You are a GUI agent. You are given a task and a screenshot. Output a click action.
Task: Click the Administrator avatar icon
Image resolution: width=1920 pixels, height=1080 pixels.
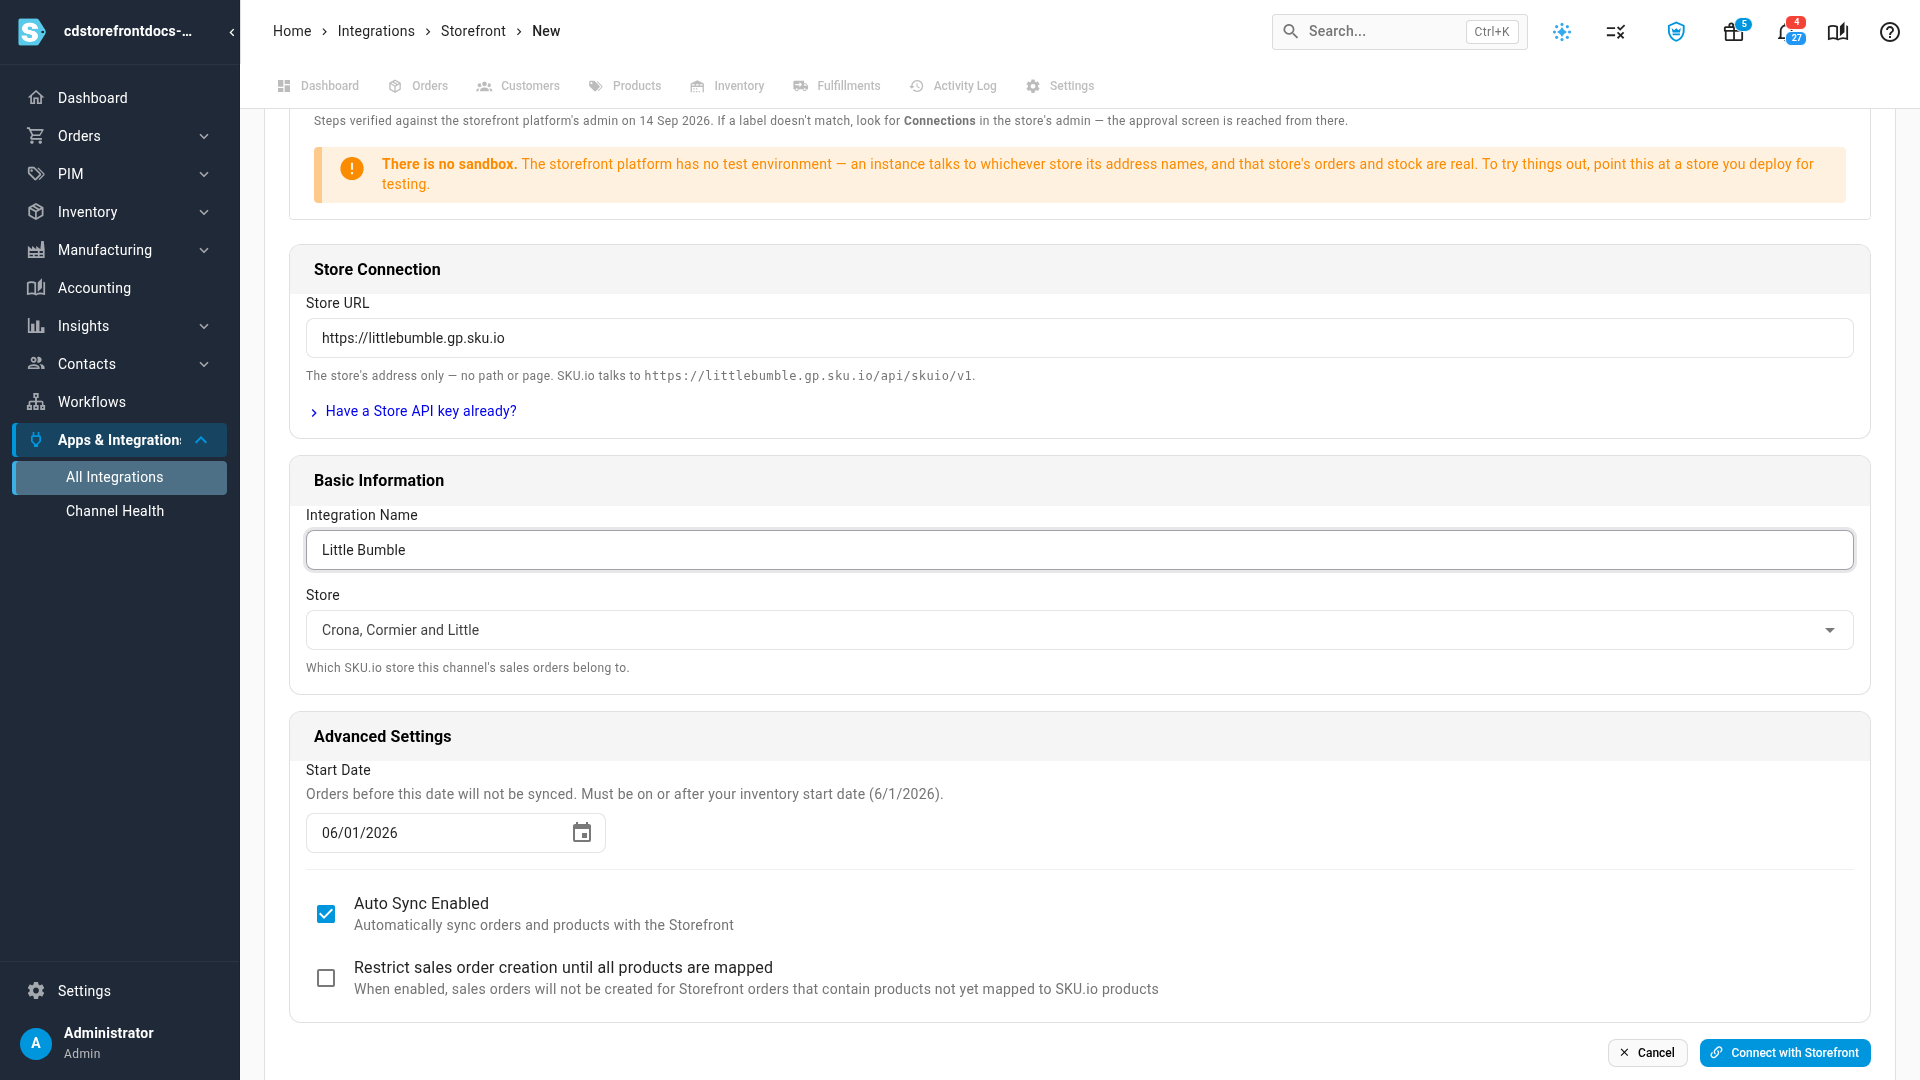click(x=36, y=1043)
